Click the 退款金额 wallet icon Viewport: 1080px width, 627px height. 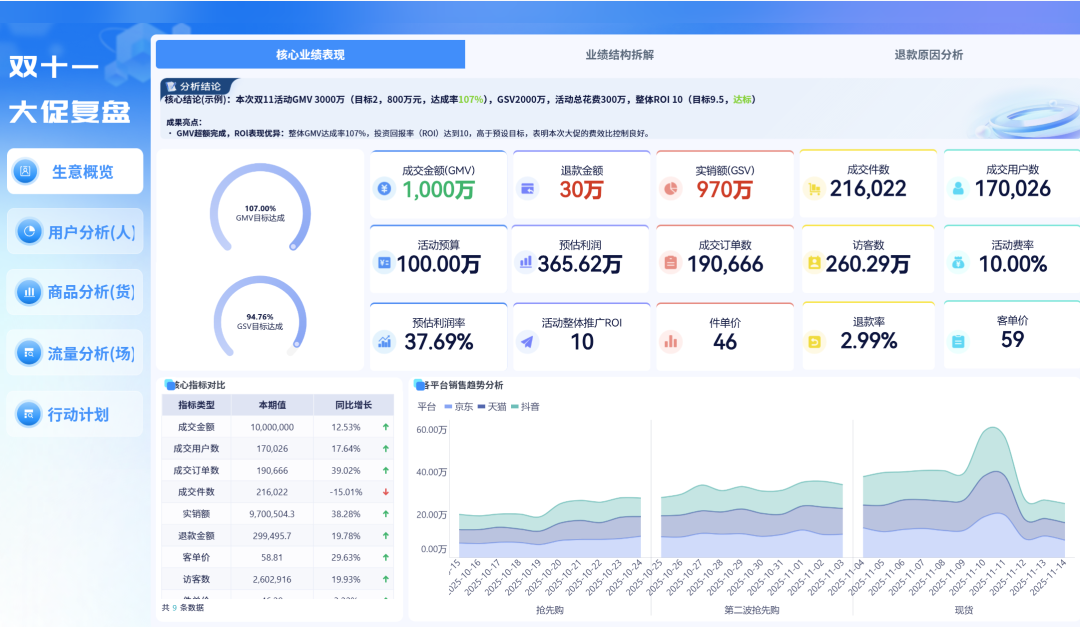pyautogui.click(x=528, y=188)
